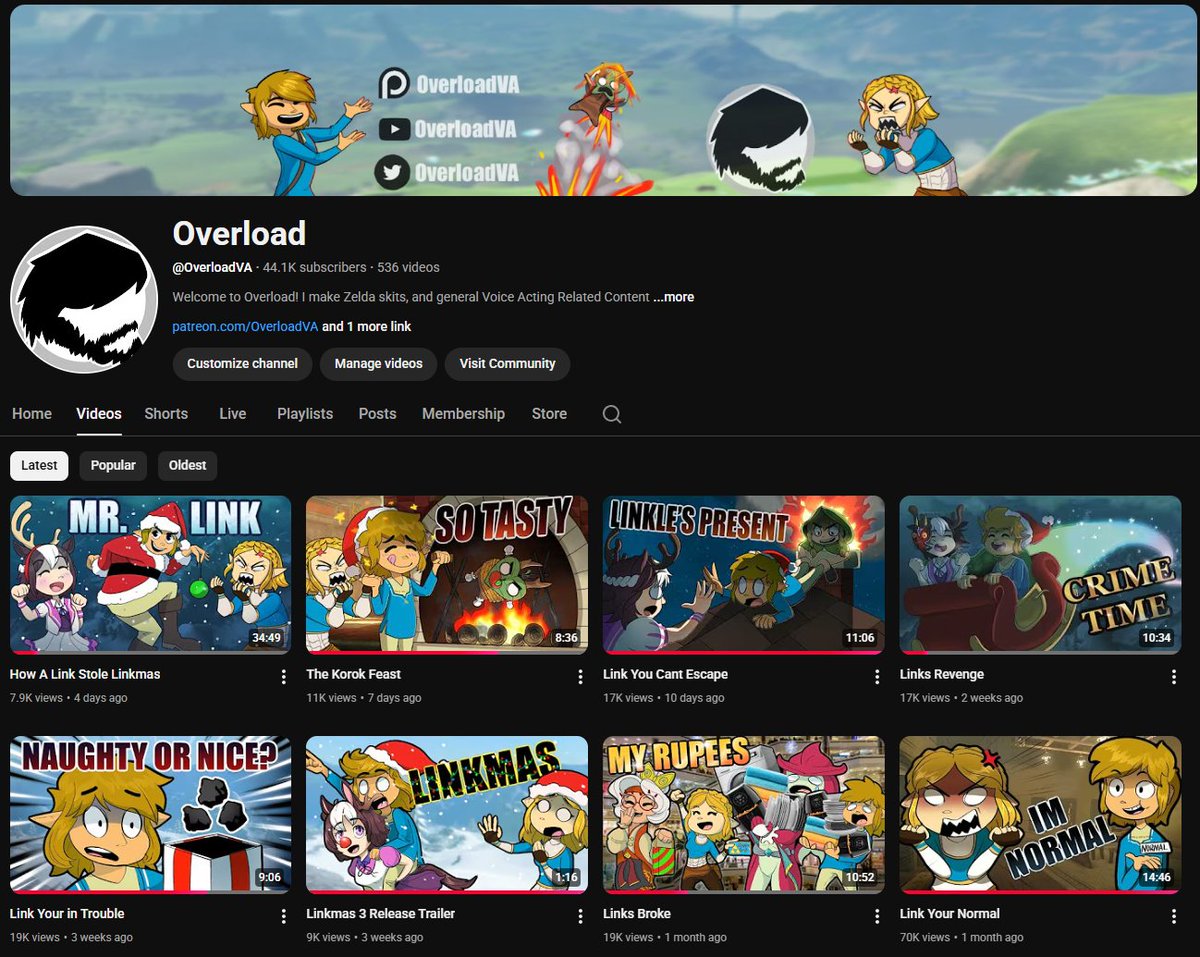The height and width of the screenshot is (957, 1200).
Task: Open title 'Links Broke'
Action: point(637,914)
